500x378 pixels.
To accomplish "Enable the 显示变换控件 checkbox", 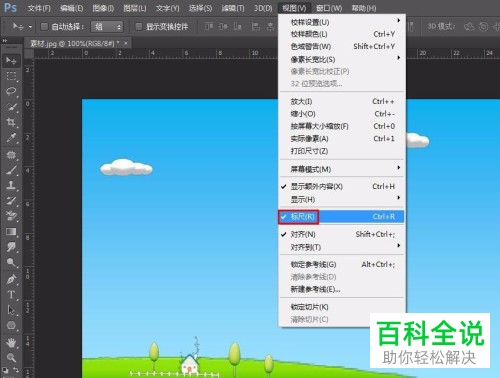I will coord(139,26).
